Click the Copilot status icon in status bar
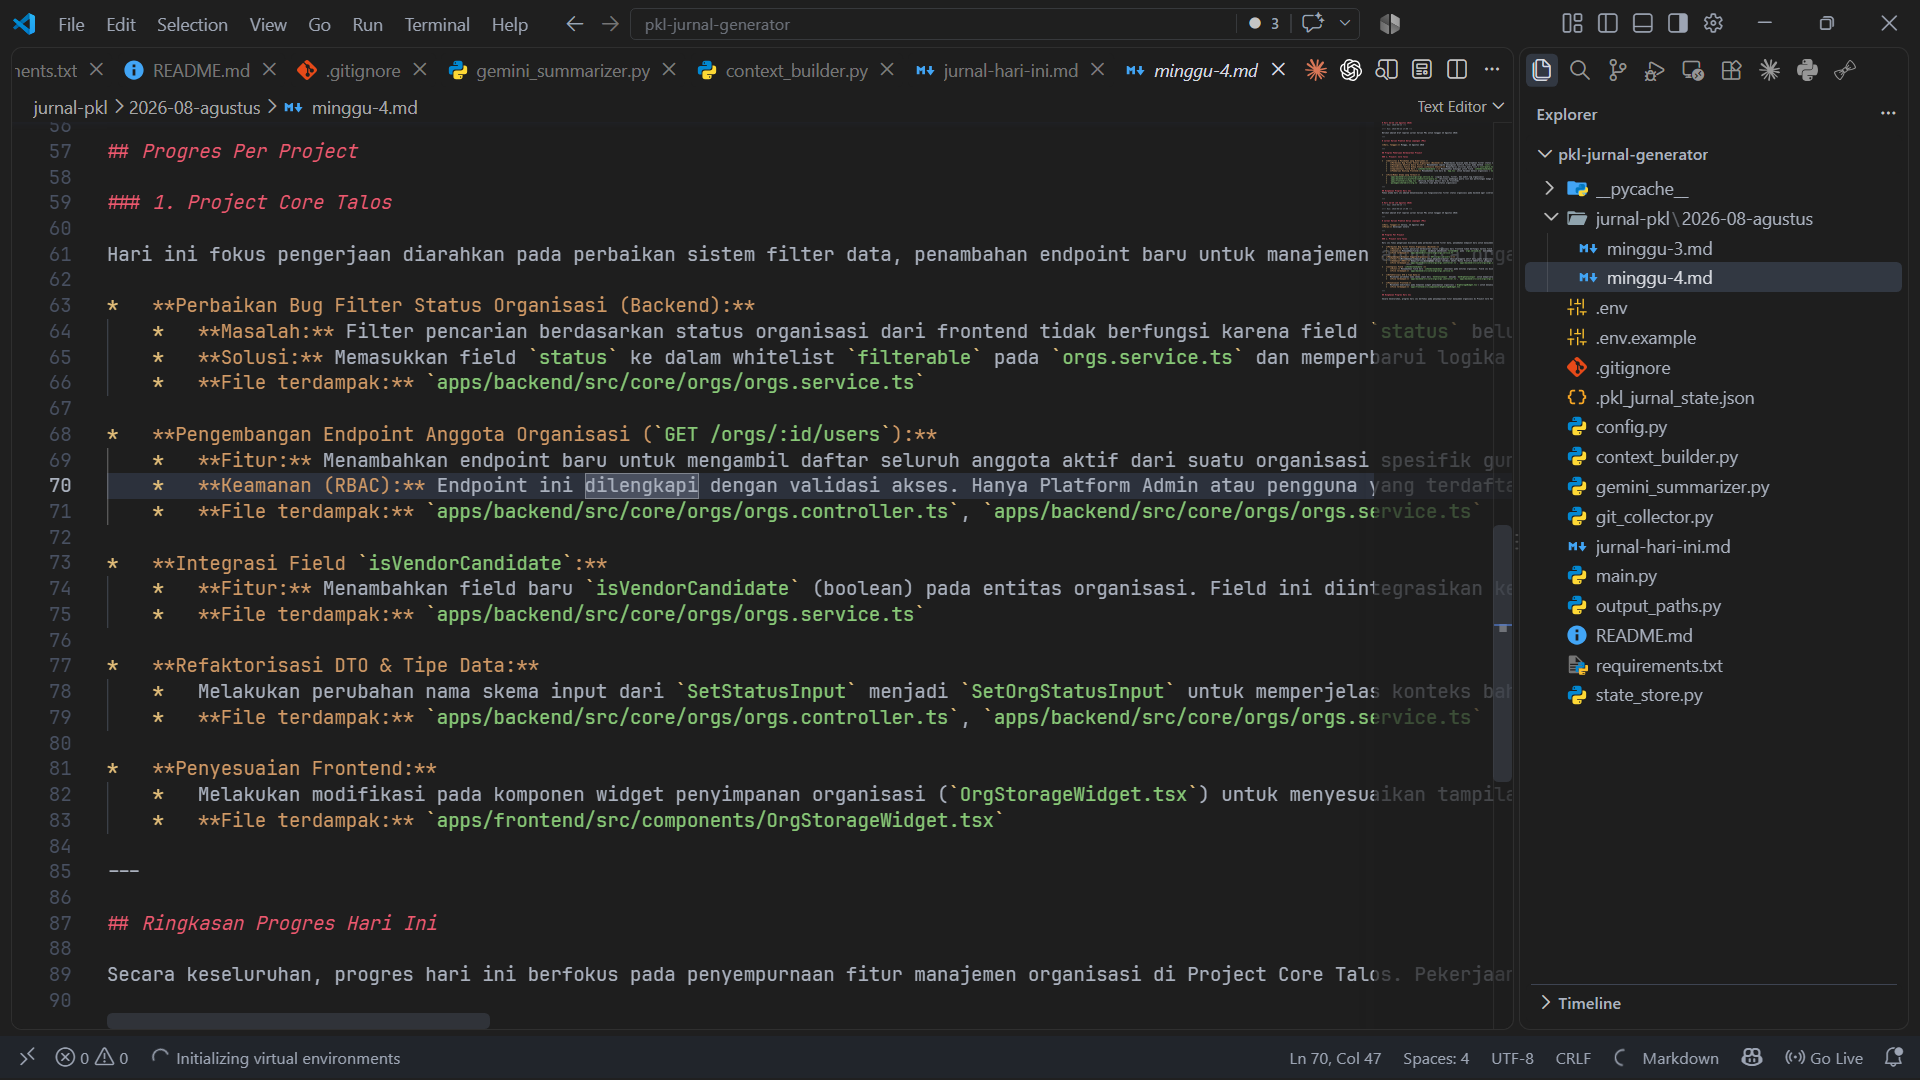This screenshot has width=1920, height=1080. tap(1752, 1058)
